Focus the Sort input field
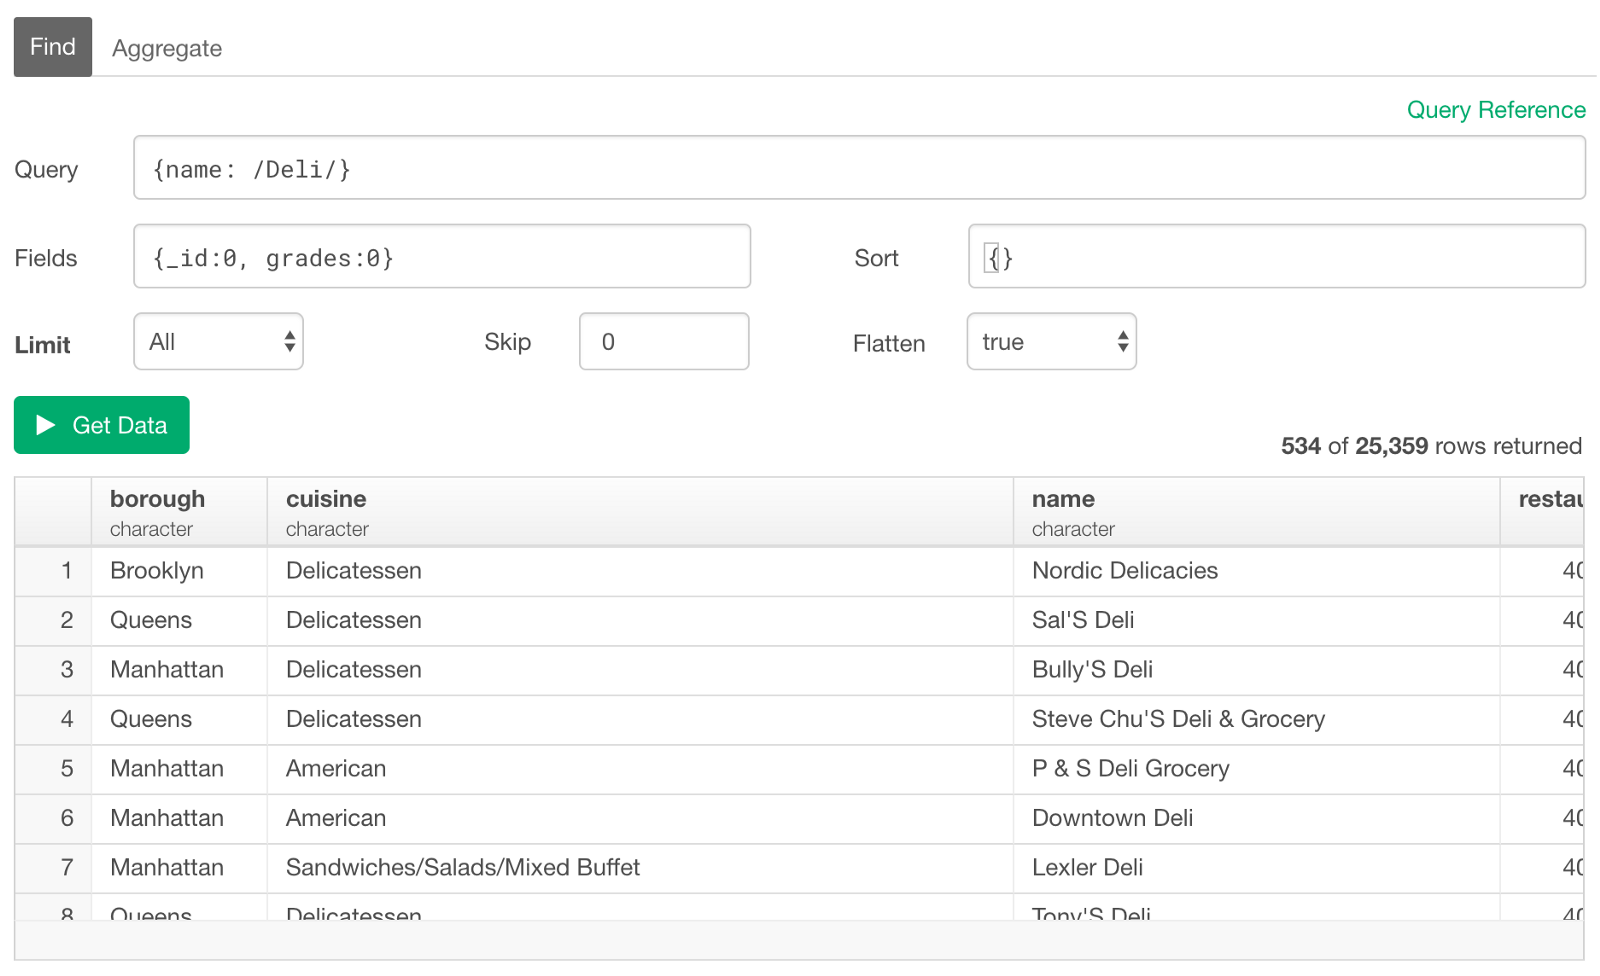The image size is (1600, 976). pos(1277,257)
